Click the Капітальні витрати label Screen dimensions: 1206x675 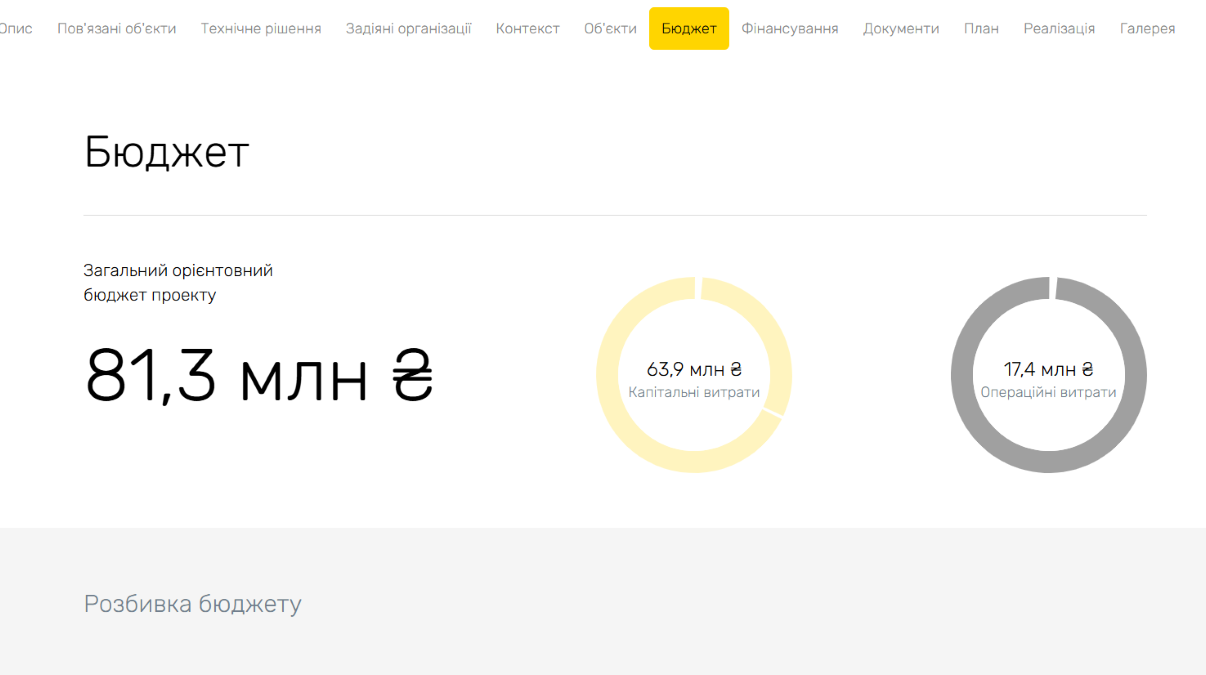[x=694, y=393]
